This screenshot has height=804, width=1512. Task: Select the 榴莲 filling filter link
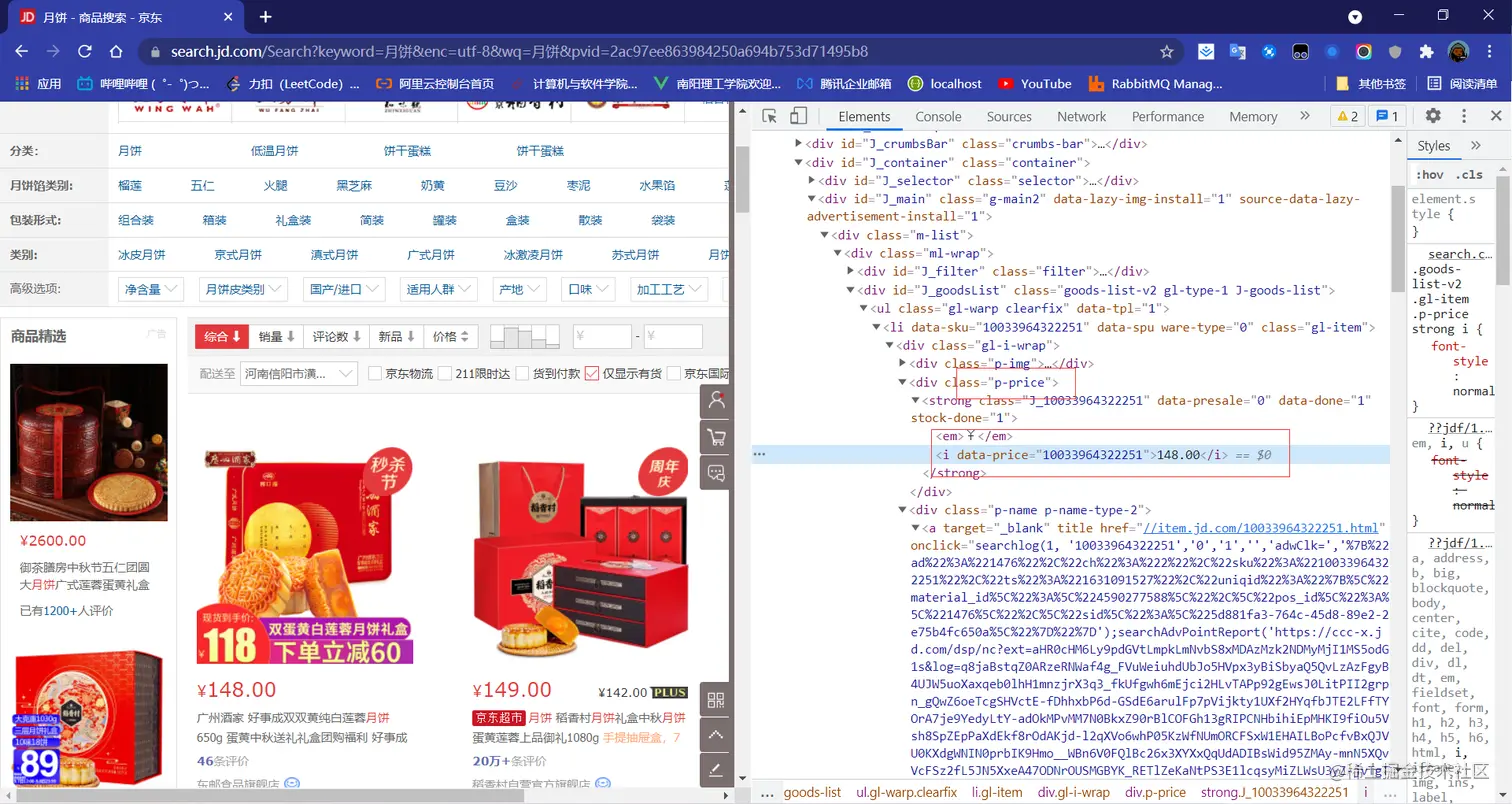point(130,185)
